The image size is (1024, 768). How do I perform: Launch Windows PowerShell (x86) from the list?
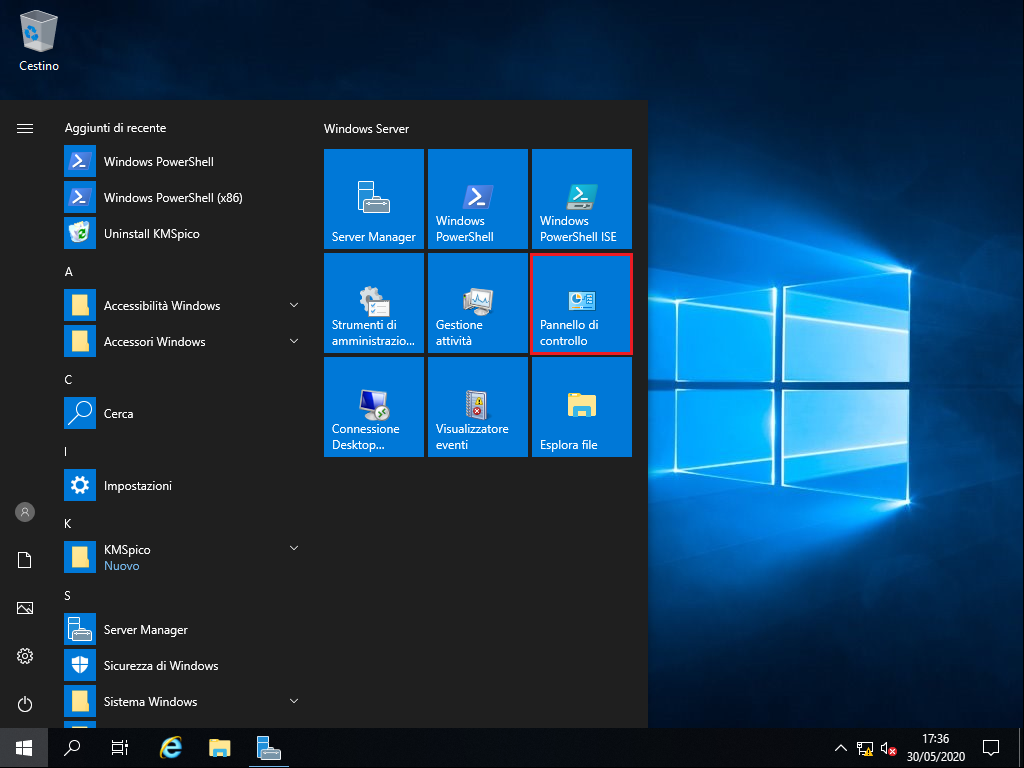183,197
